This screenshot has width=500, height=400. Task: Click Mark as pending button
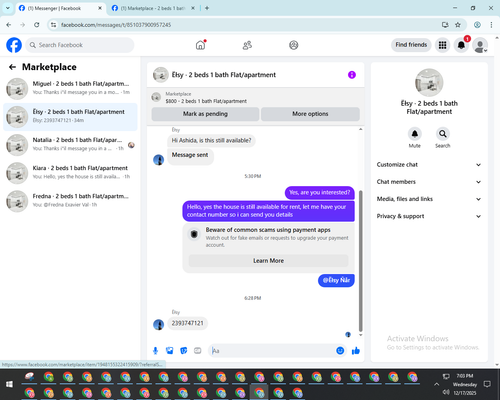205,114
